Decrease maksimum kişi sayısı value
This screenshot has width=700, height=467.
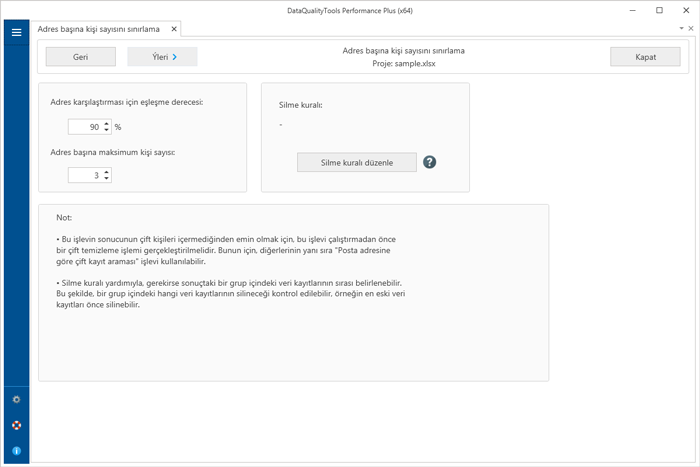click(x=107, y=178)
